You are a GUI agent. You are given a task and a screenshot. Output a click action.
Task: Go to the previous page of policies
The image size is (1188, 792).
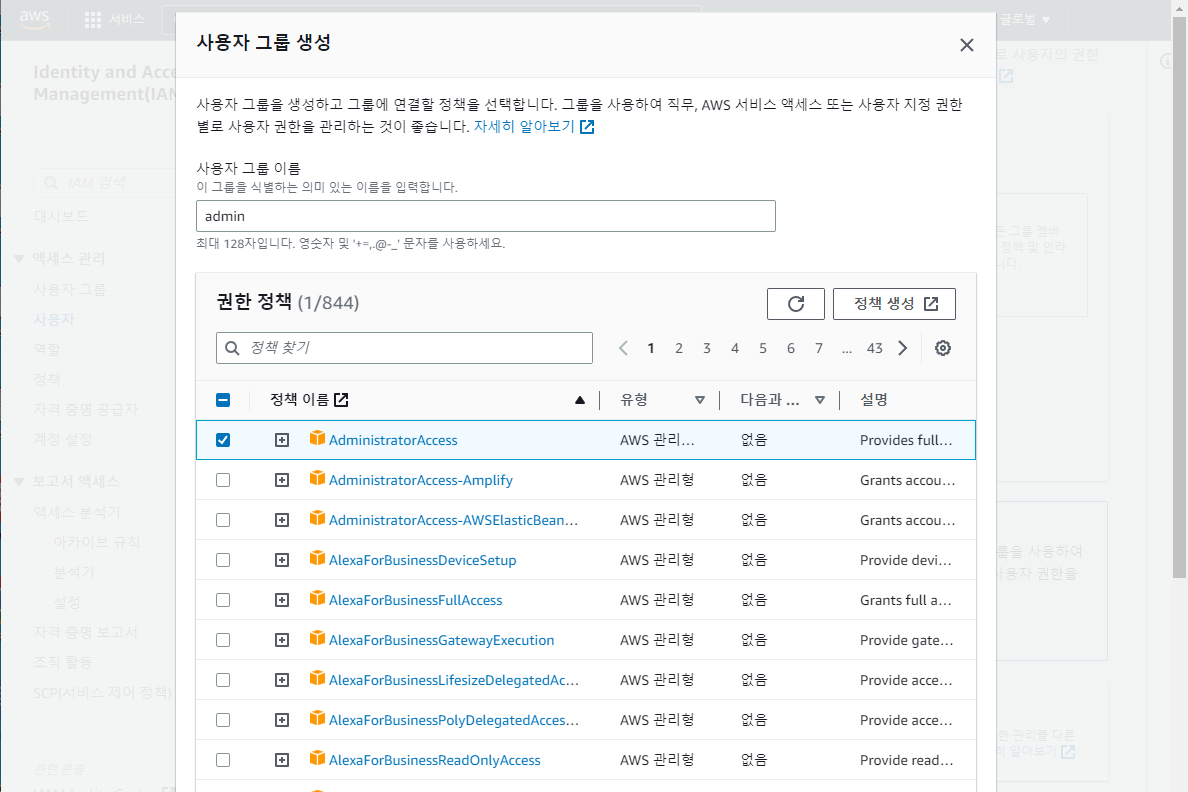click(624, 348)
